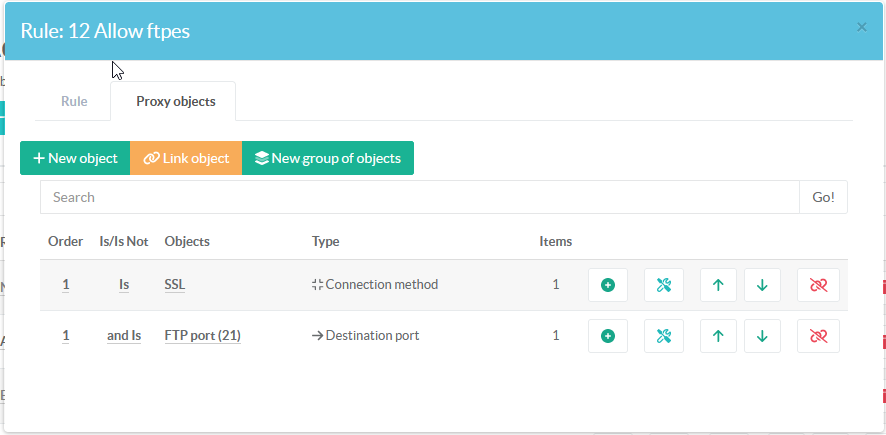Move FTP port (21) object up

click(717, 336)
